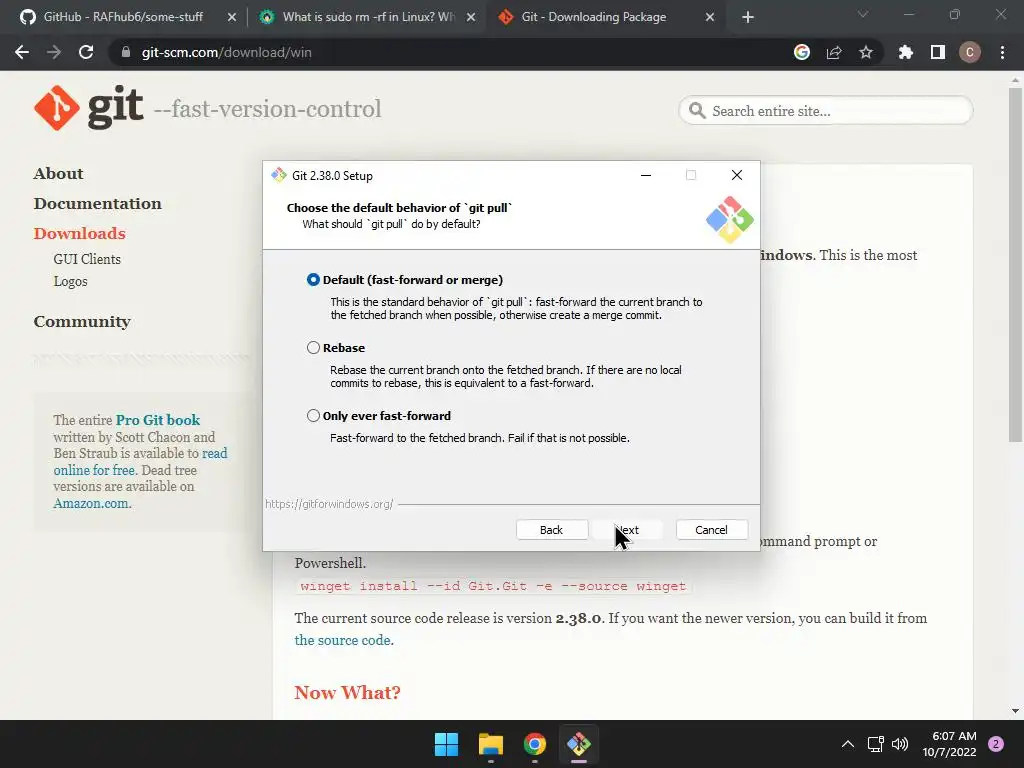Close the Git Downloading Package tab
Screen dimensions: 1024x768
(x=710, y=17)
